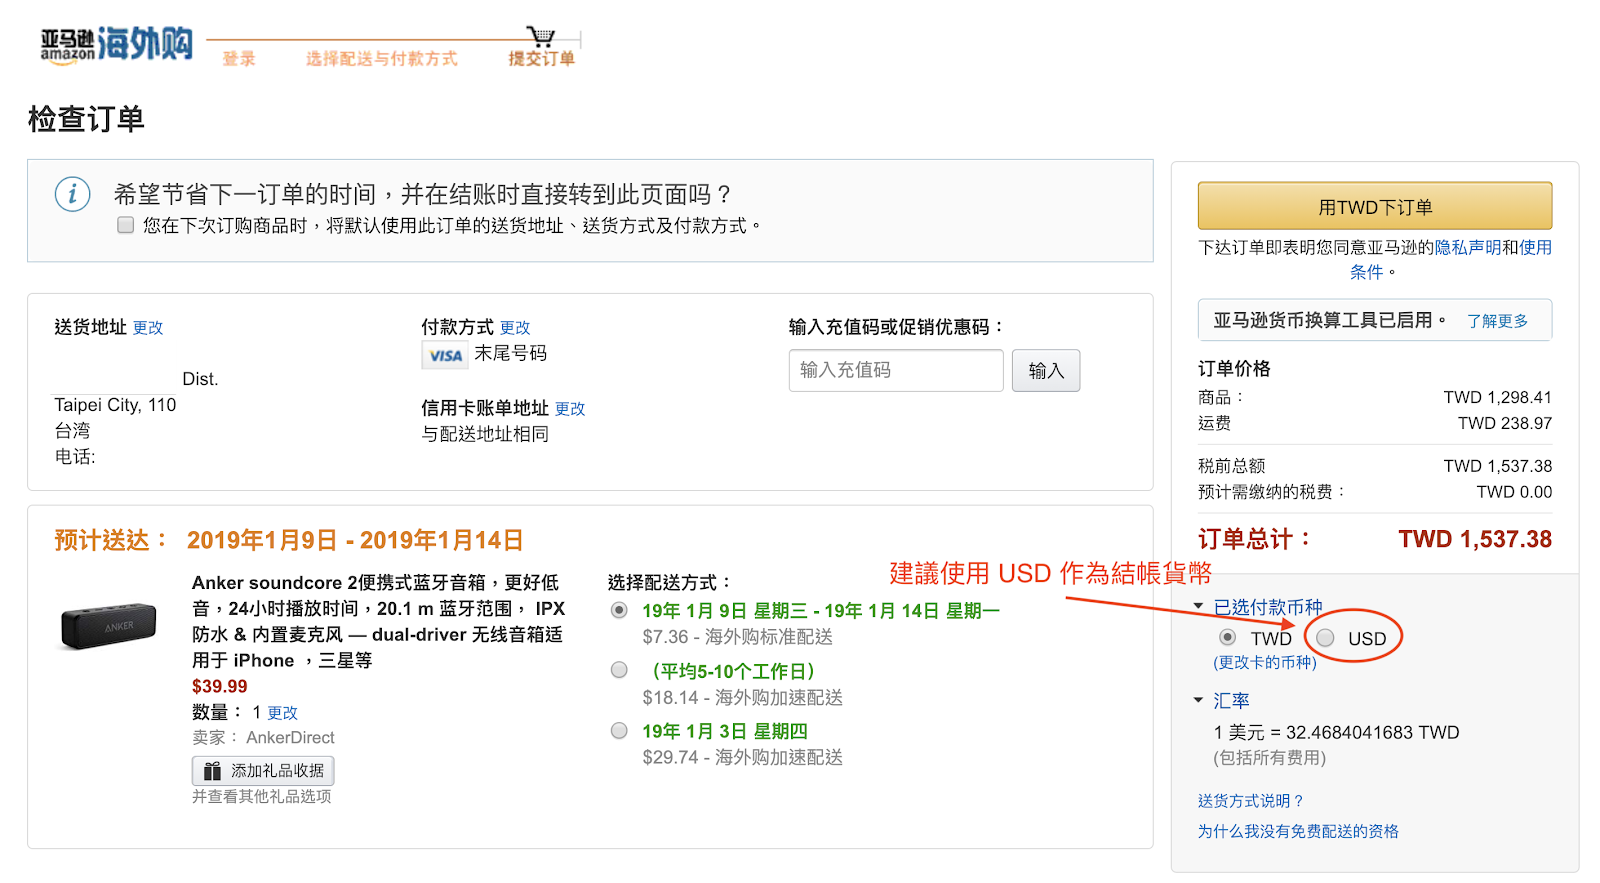1600x883 pixels.
Task: Click the VISA card icon
Action: pos(445,355)
